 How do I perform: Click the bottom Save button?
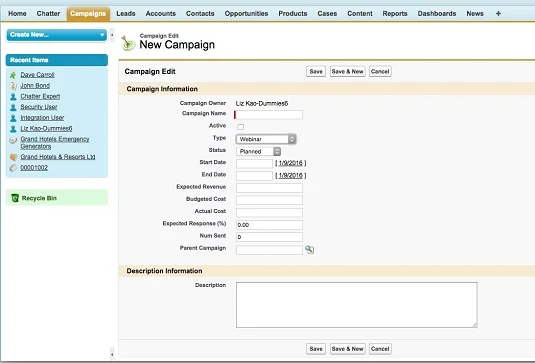tap(316, 349)
